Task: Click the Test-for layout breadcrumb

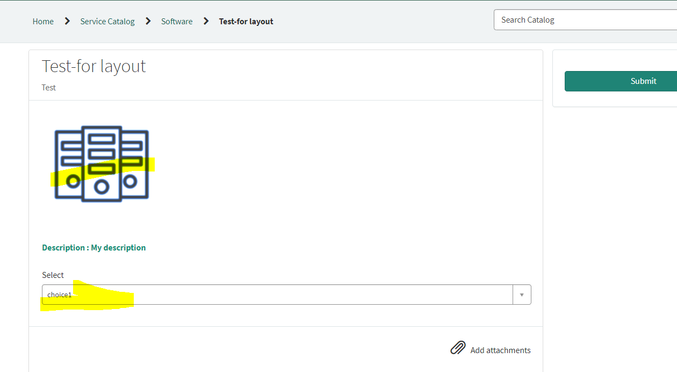Action: [246, 21]
